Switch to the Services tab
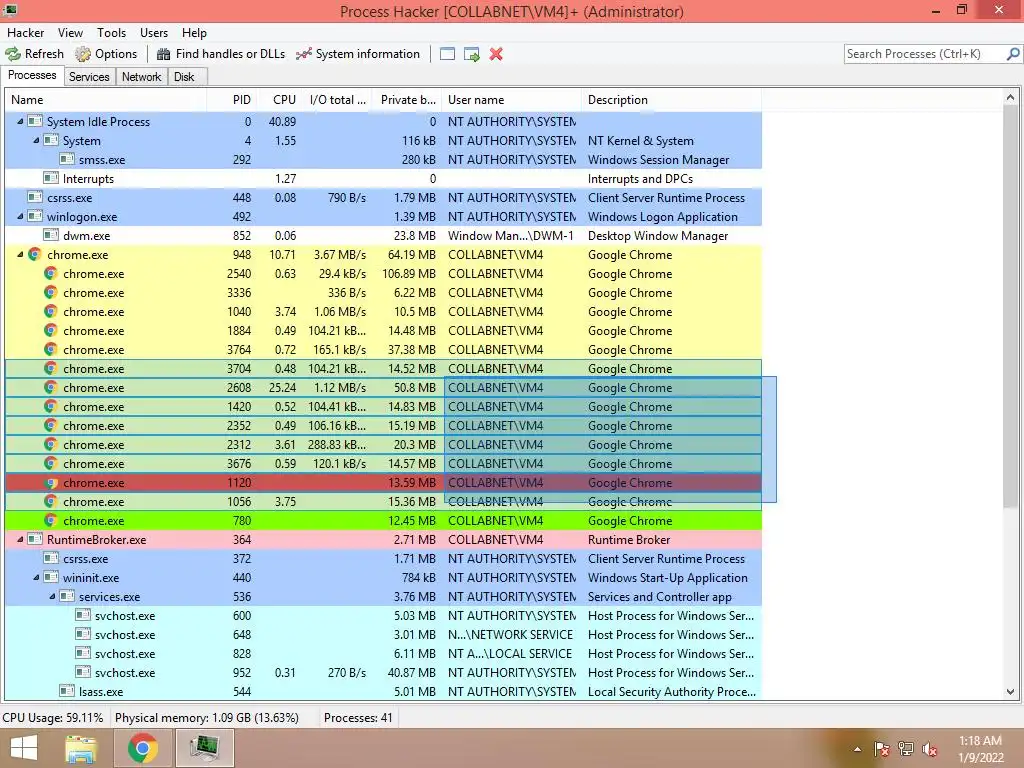Screen dimensions: 1024x768 [89, 77]
